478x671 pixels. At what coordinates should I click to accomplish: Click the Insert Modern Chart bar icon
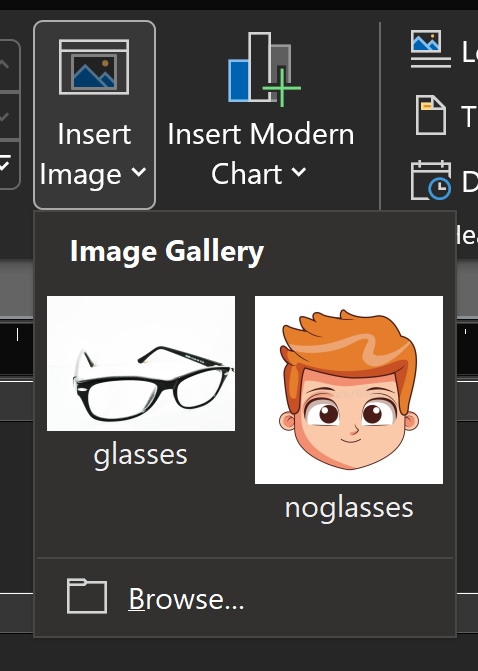264,69
